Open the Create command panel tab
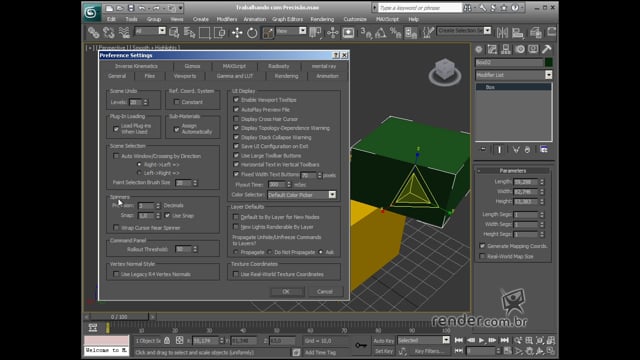640x360 pixels. [x=479, y=49]
